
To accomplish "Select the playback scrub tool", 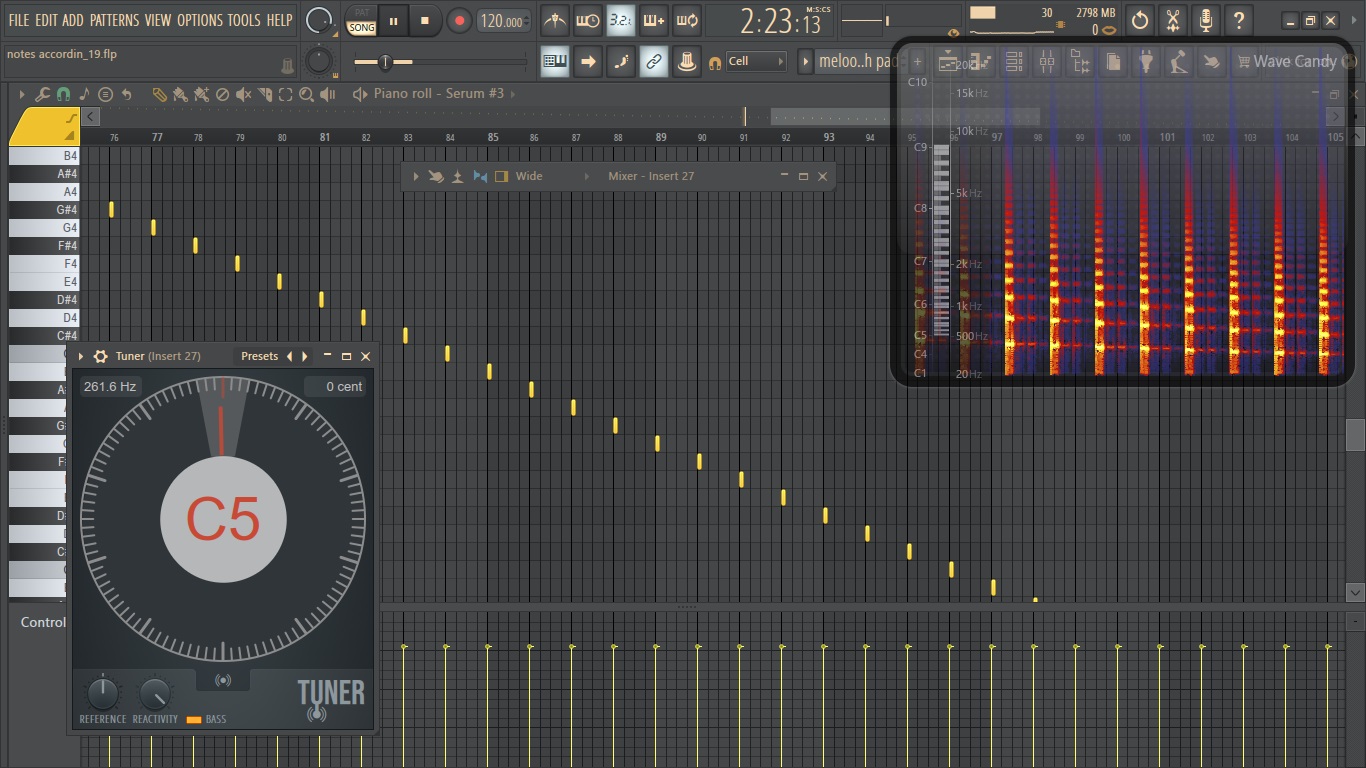I will coord(328,94).
